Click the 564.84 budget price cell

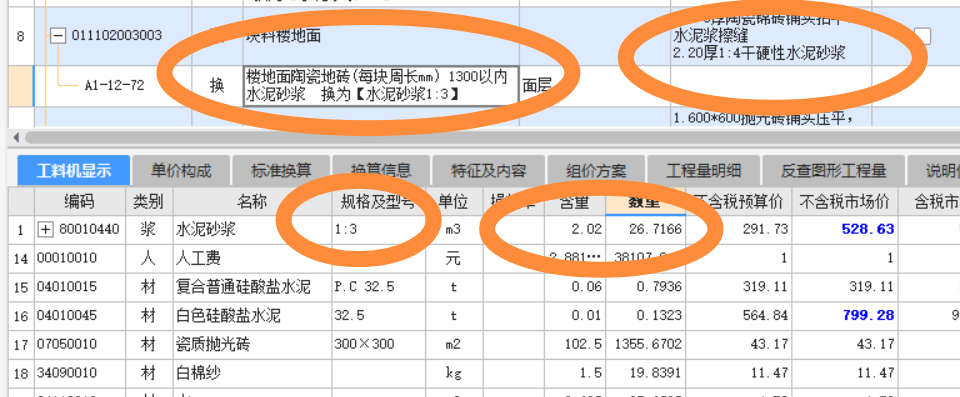click(738, 316)
